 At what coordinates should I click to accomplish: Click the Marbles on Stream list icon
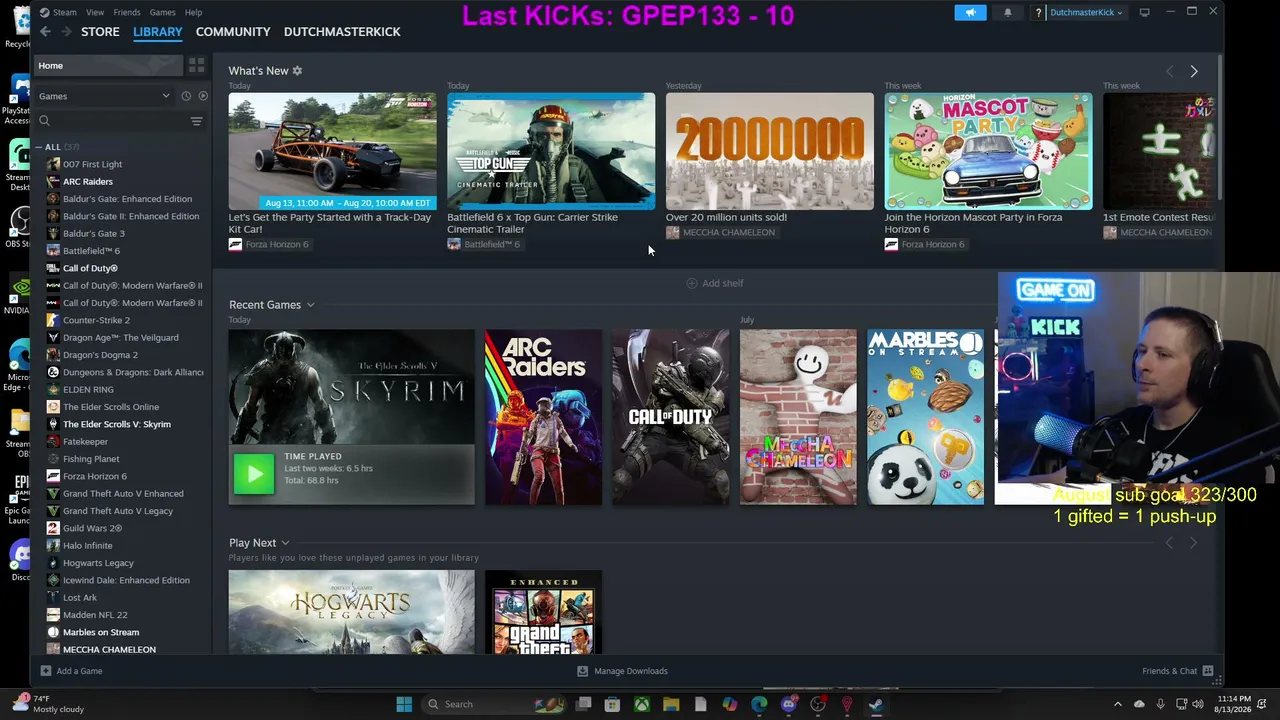pos(53,632)
